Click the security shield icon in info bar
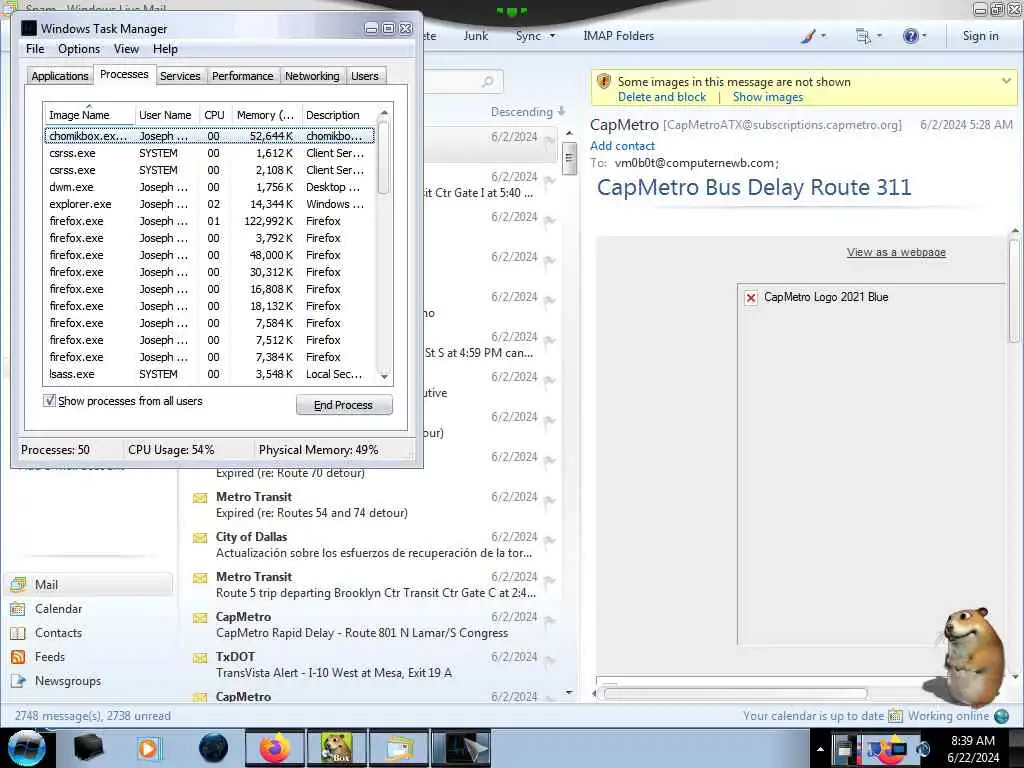1024x768 pixels. pos(603,82)
